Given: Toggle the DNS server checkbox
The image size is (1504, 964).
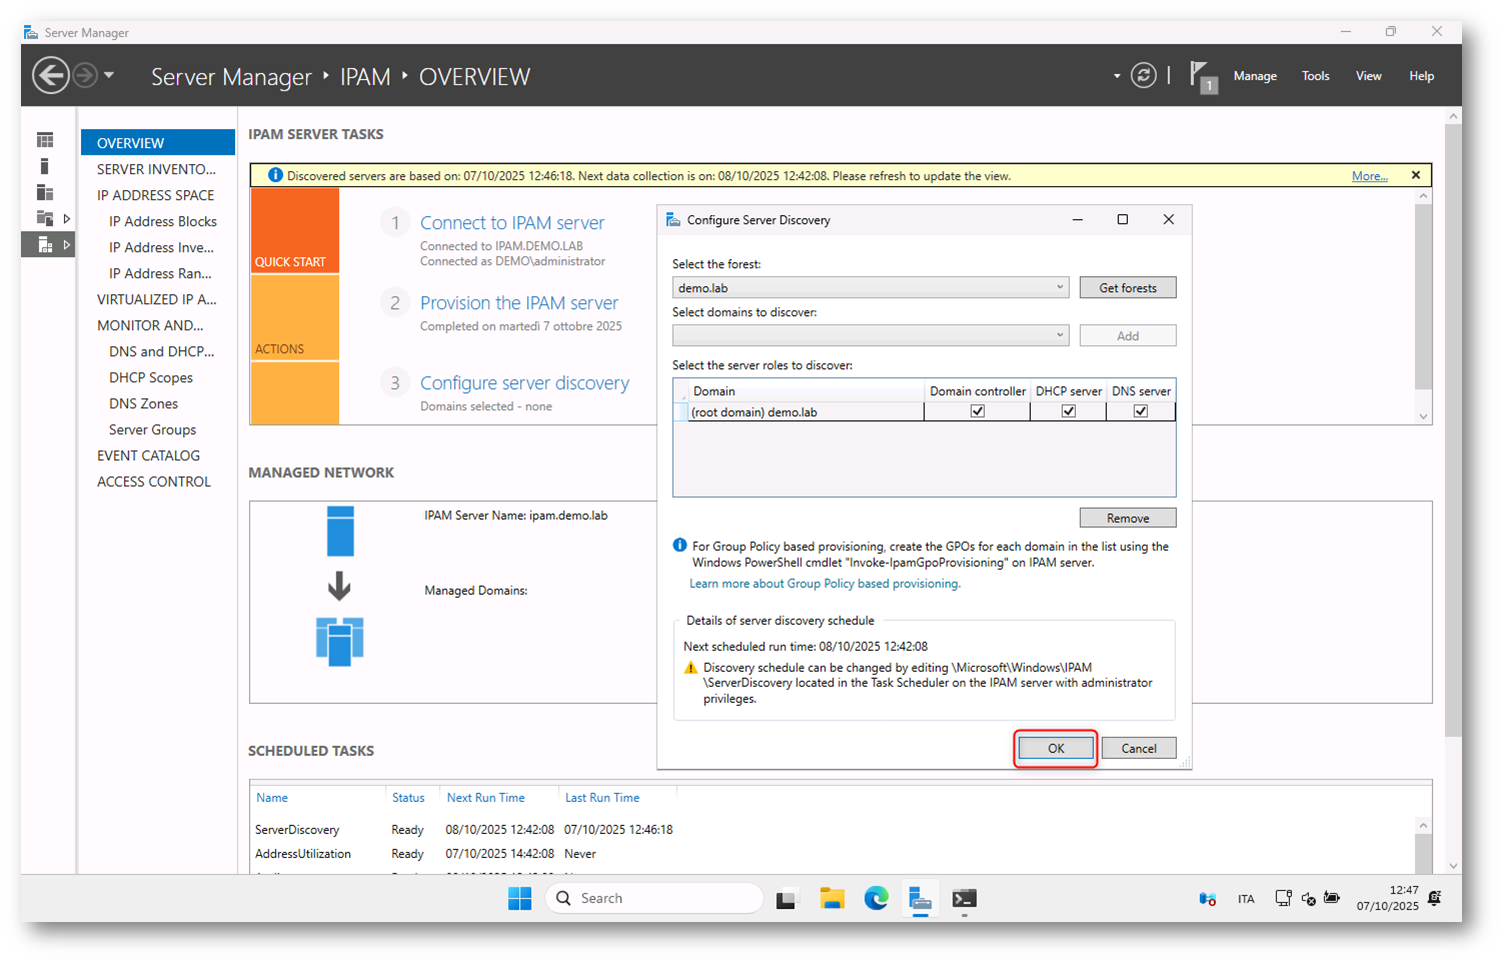Looking at the screenshot, I should tap(1140, 411).
